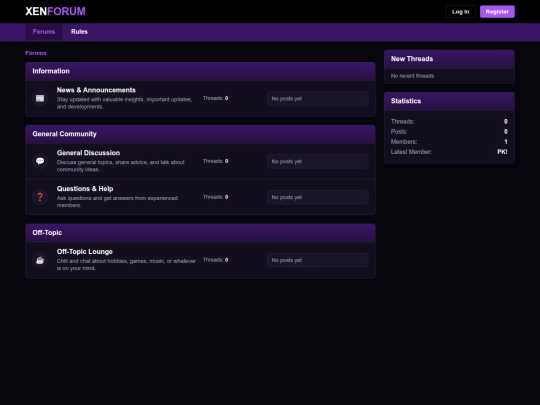The width and height of the screenshot is (540, 405).
Task: Click the 'Posts:' statistics label
Action: tap(399, 132)
